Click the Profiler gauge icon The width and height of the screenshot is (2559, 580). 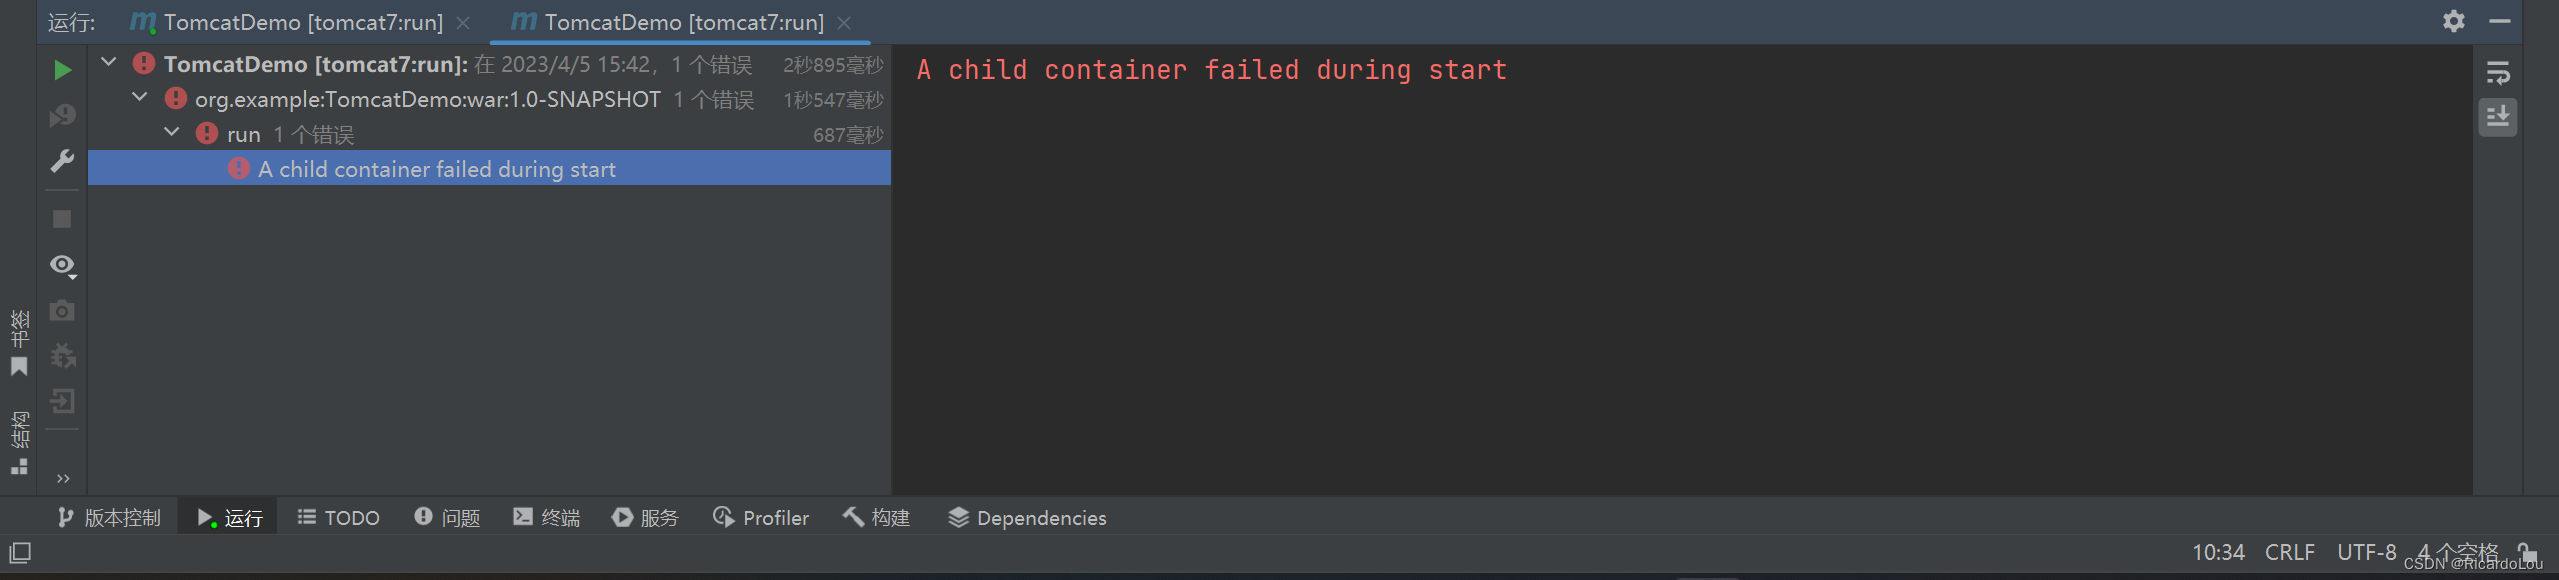coord(760,517)
